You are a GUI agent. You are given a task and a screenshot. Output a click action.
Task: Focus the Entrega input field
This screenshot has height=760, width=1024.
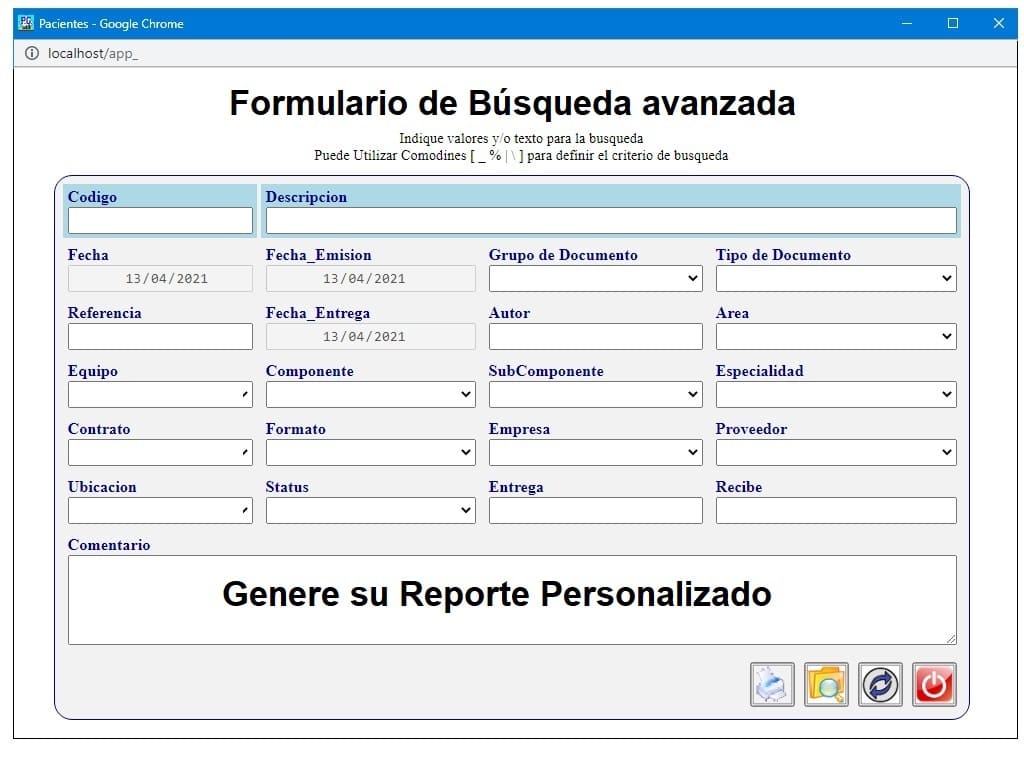pyautogui.click(x=596, y=511)
